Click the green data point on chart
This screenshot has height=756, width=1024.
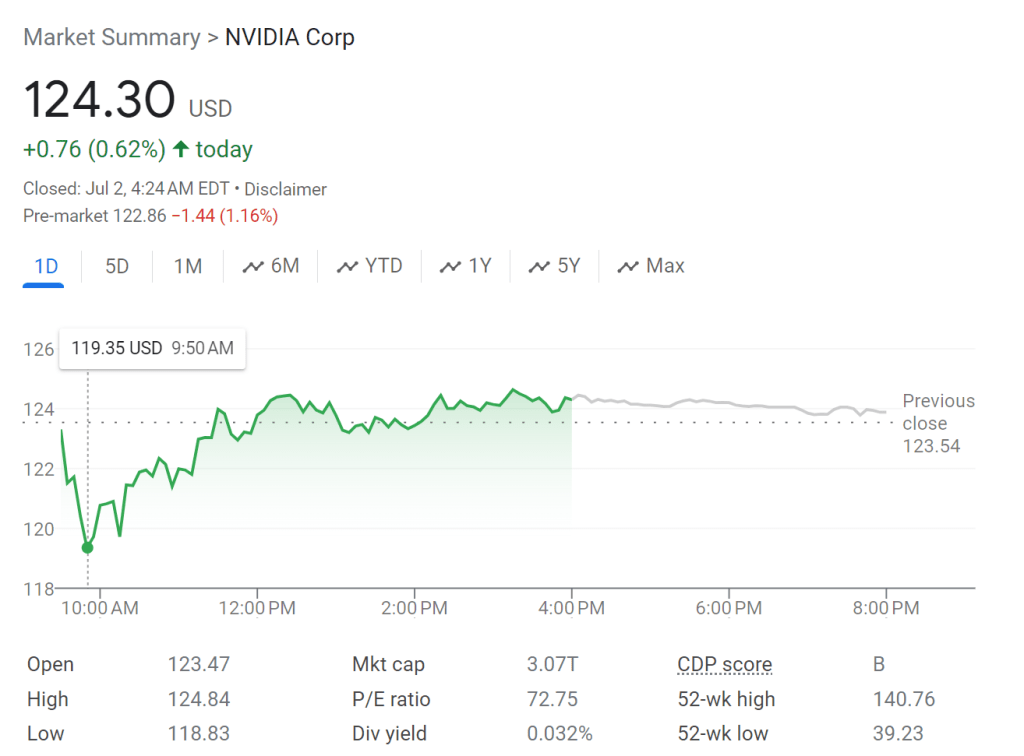(x=87, y=547)
